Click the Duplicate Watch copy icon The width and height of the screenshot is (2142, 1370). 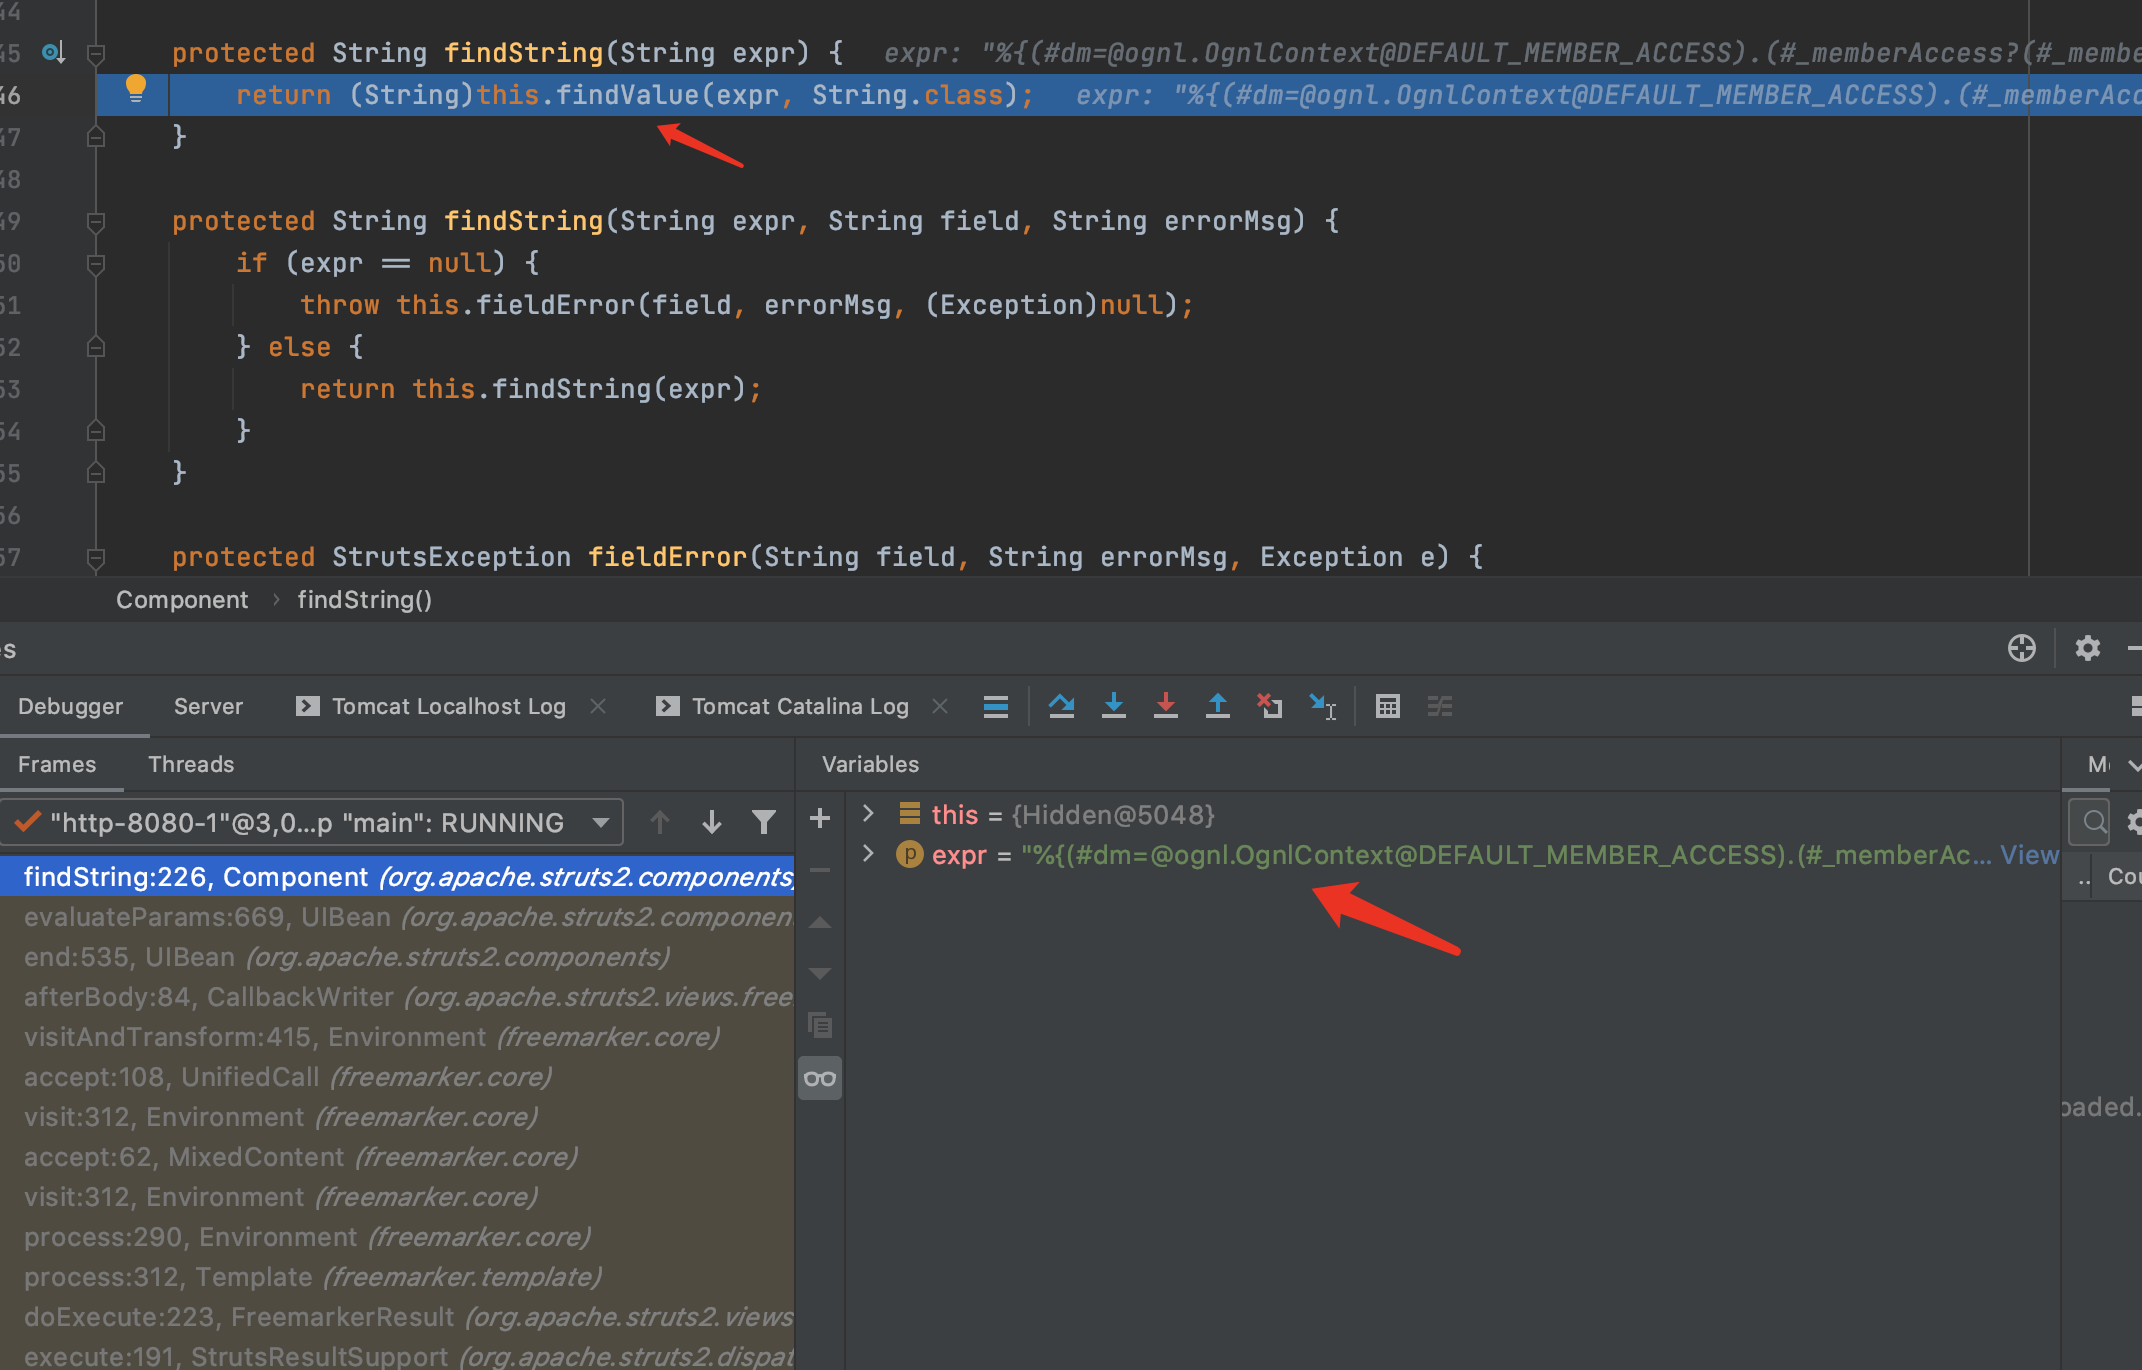point(820,1026)
